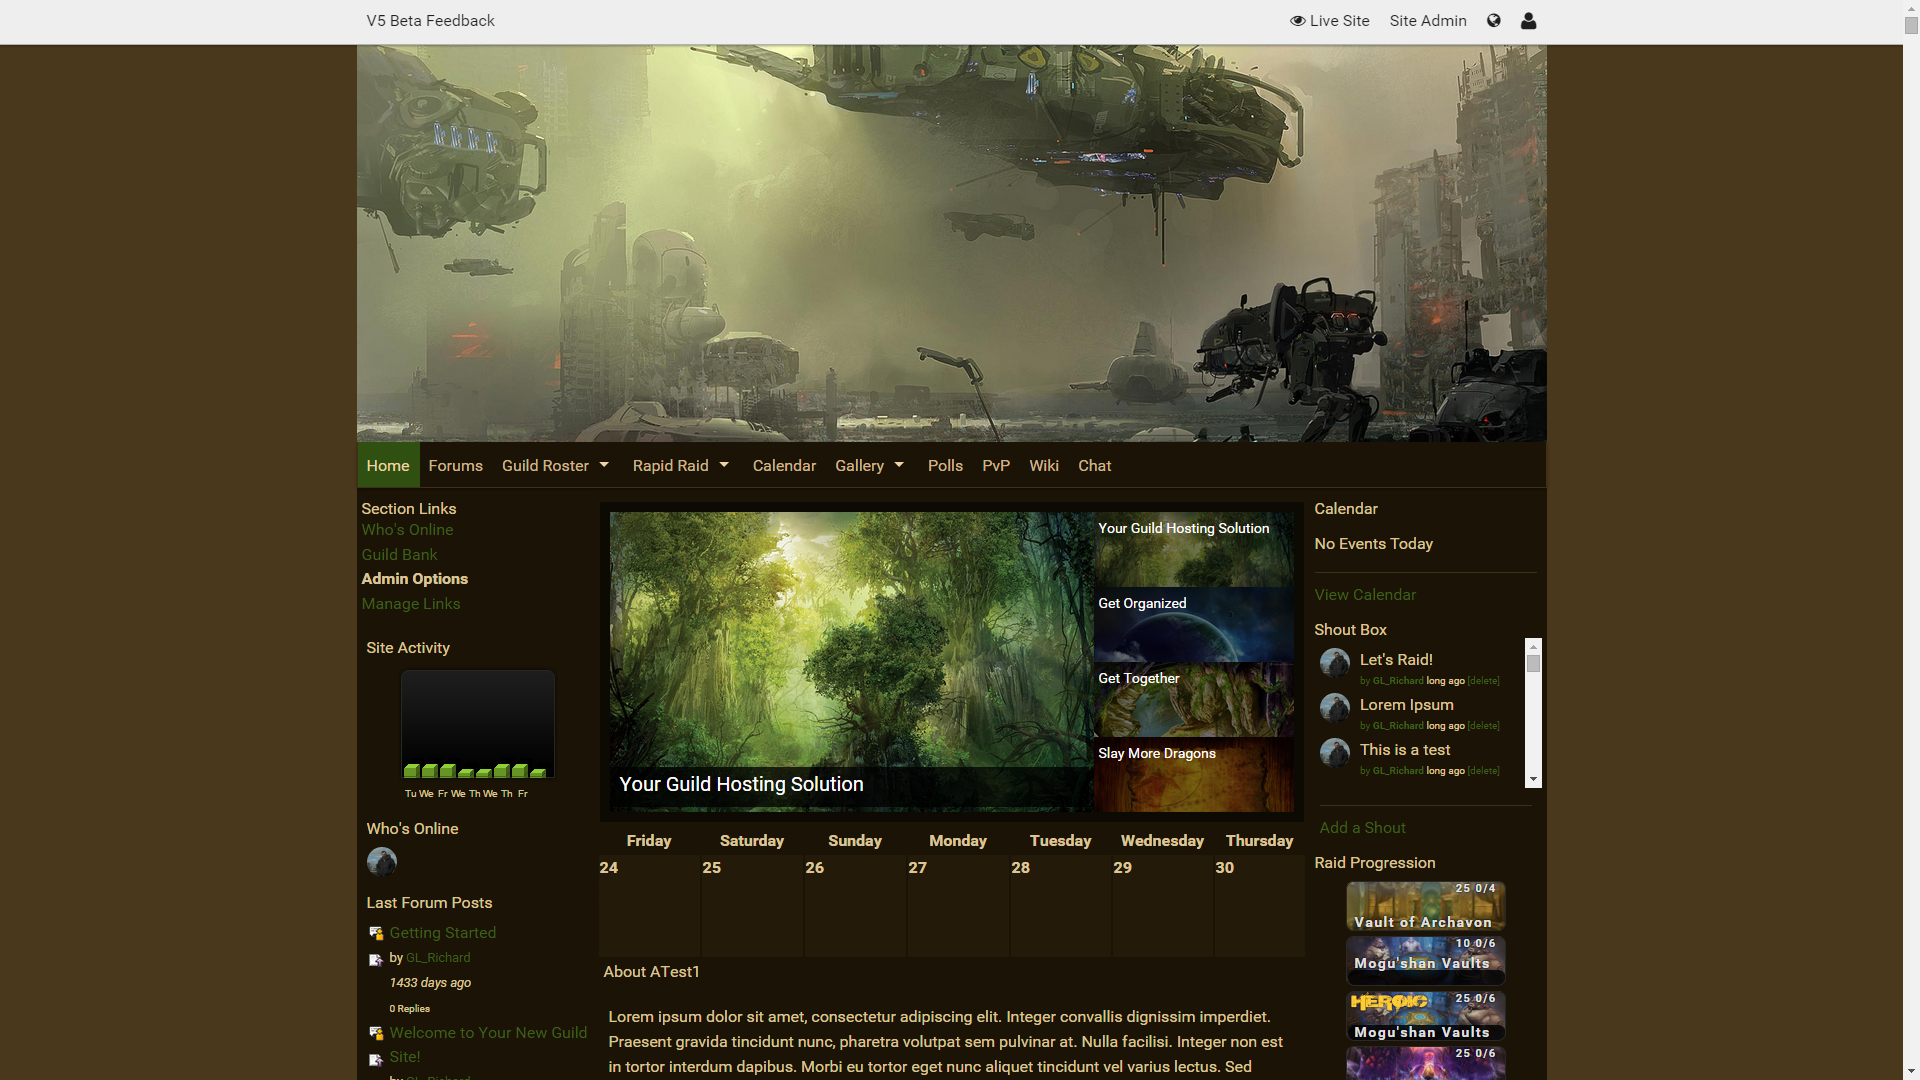Open the Chat page

(1094, 465)
